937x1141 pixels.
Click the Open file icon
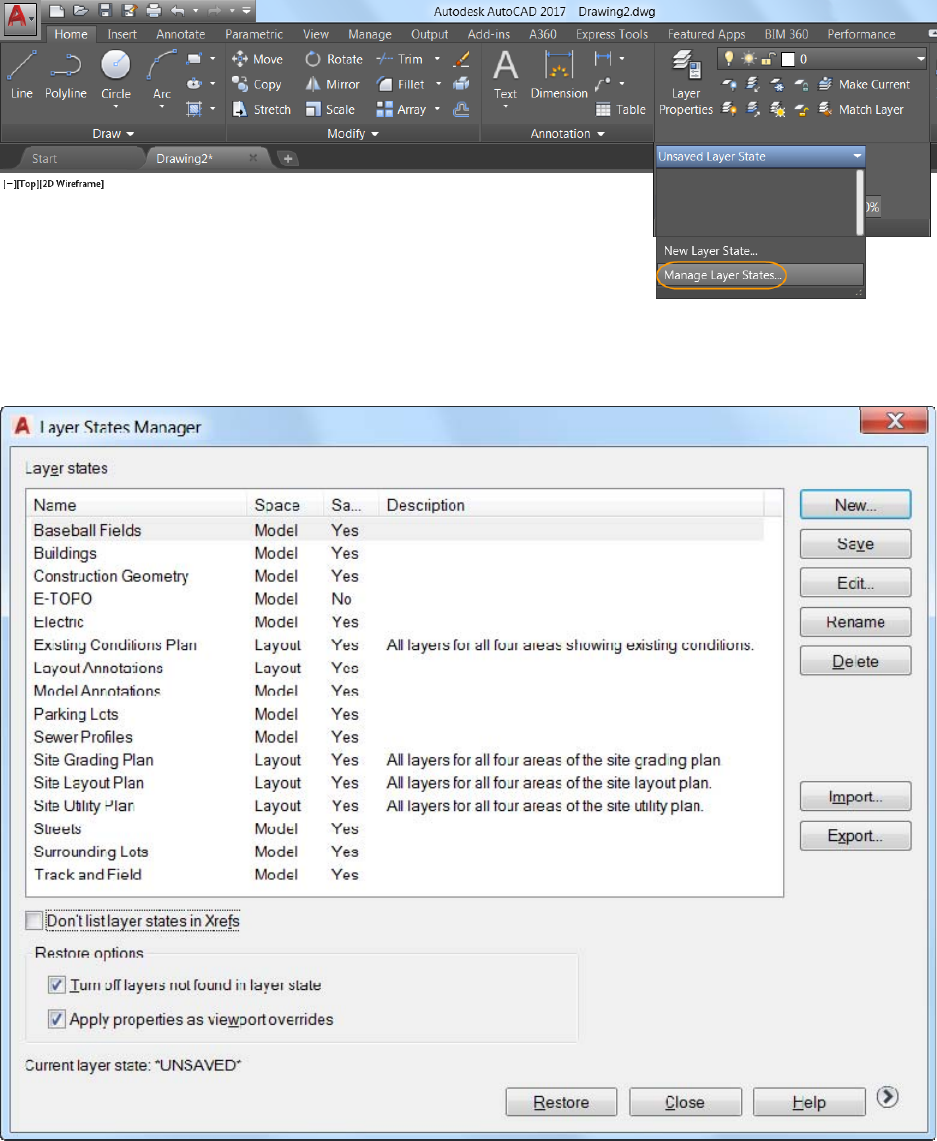(x=81, y=11)
